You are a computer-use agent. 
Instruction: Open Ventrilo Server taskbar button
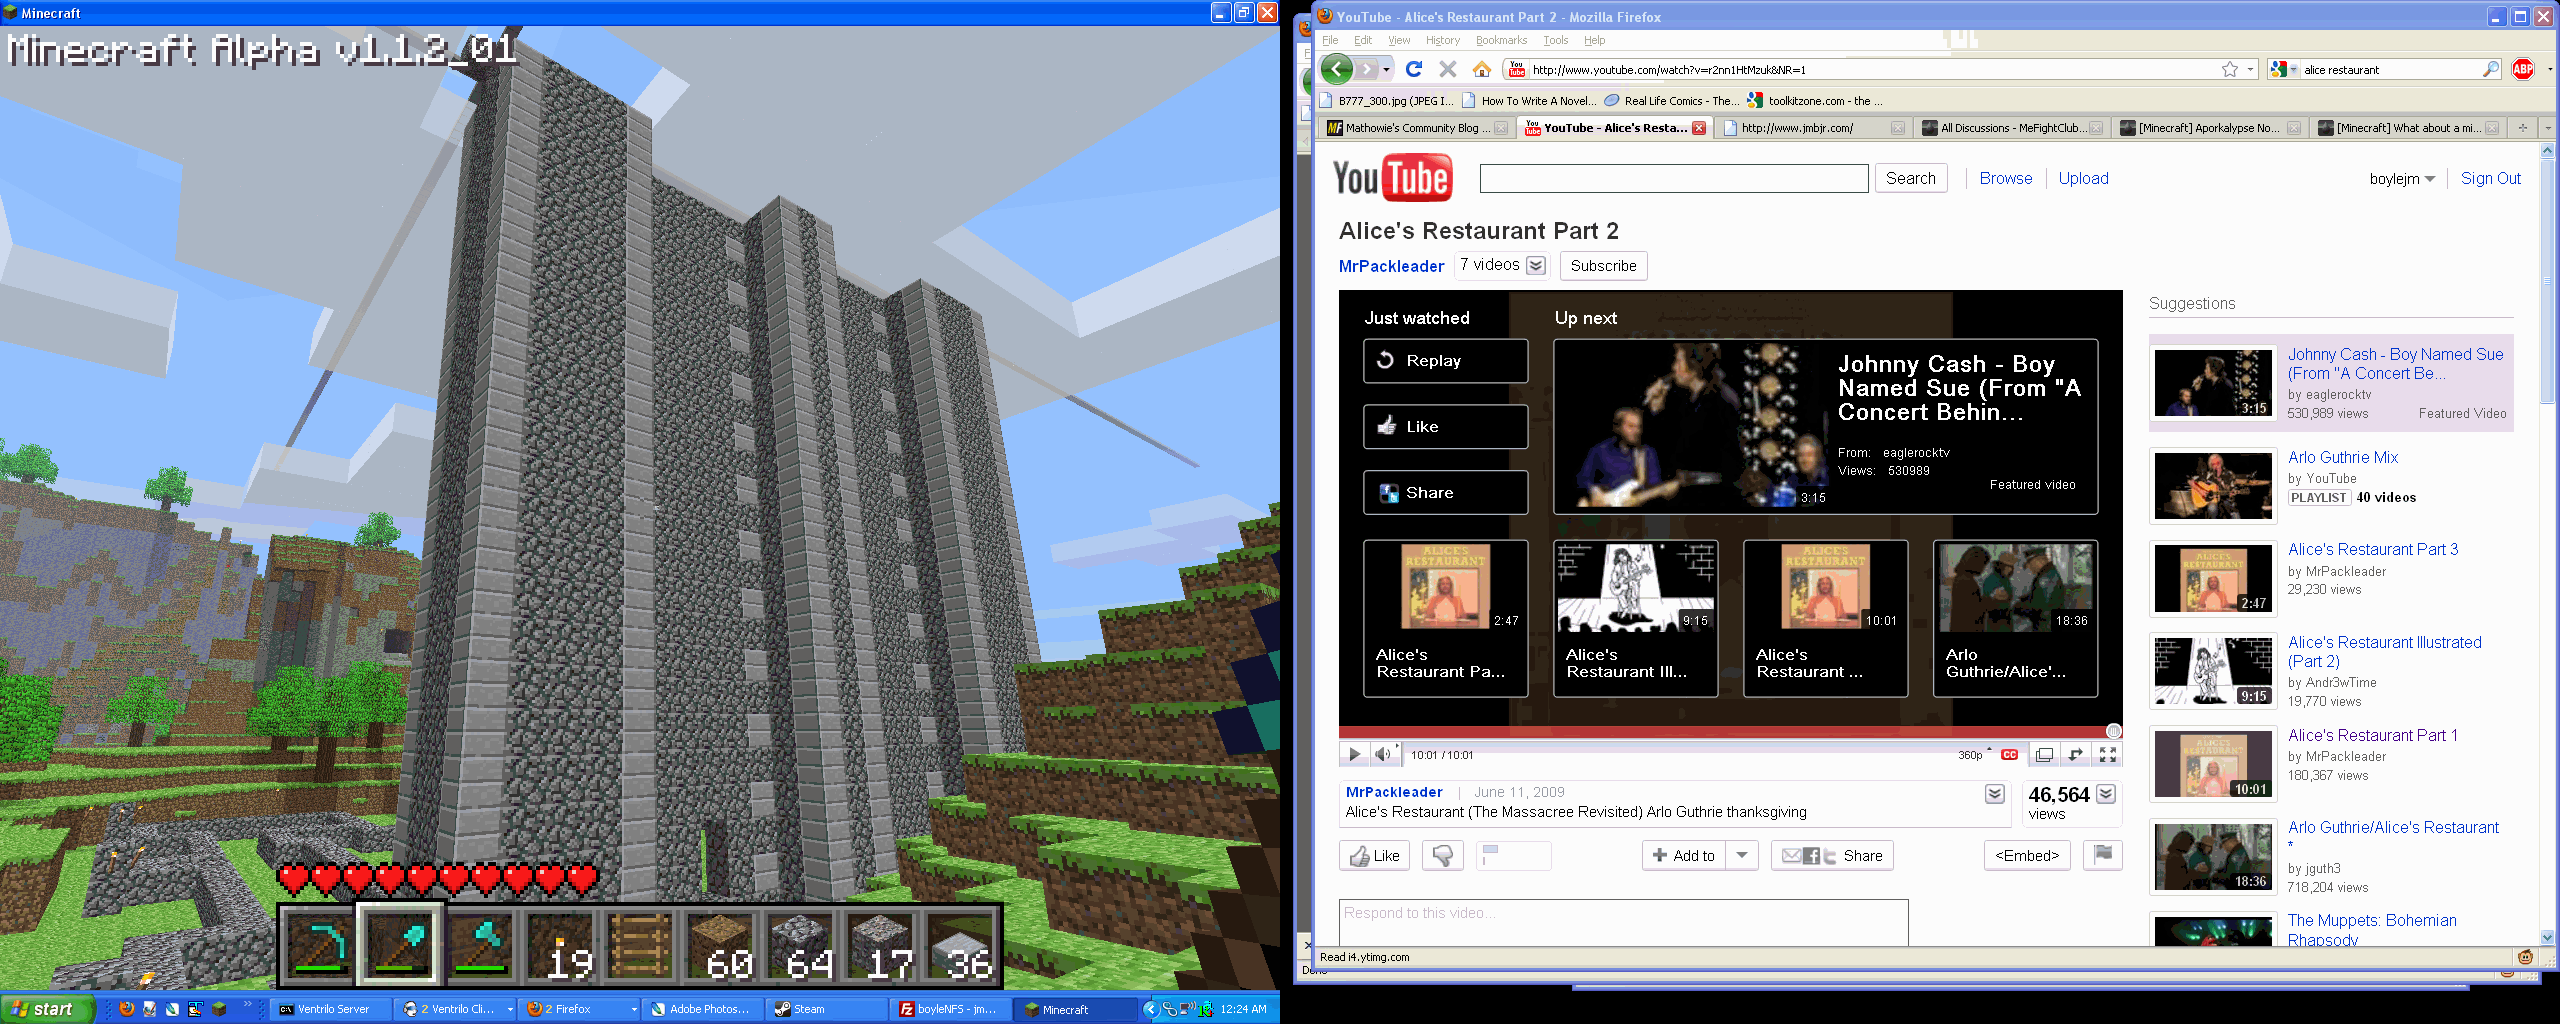pyautogui.click(x=332, y=1009)
